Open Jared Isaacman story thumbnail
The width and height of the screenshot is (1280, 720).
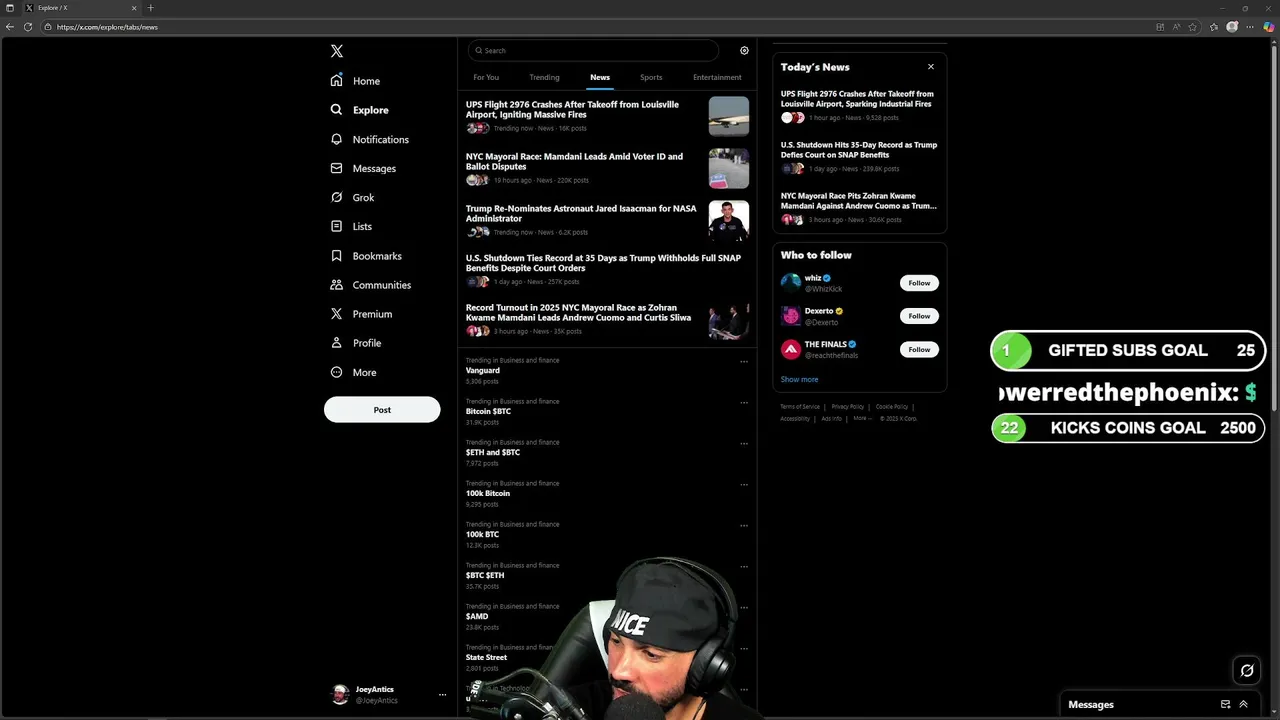pos(728,220)
